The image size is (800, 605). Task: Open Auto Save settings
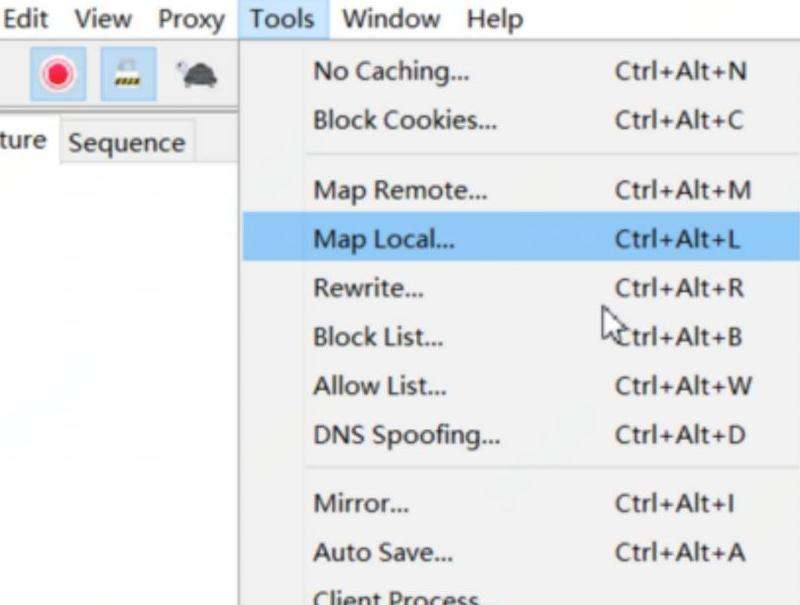tap(382, 552)
